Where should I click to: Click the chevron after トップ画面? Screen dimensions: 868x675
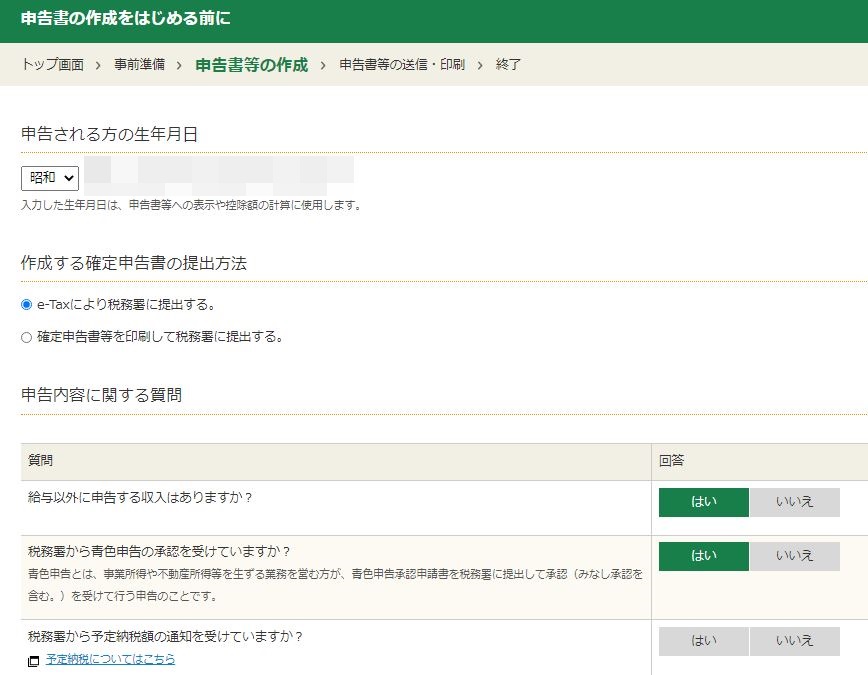98,65
